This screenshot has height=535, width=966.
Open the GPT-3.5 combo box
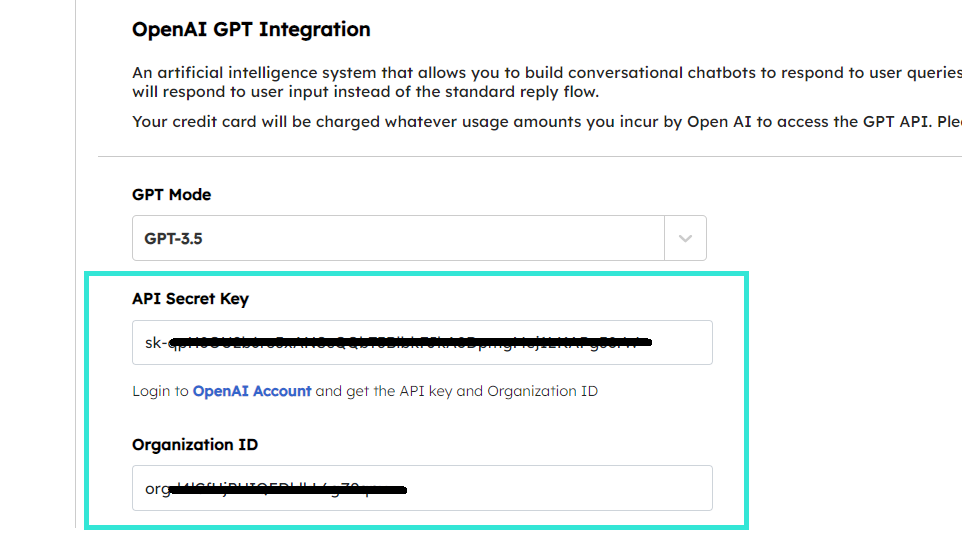398,239
